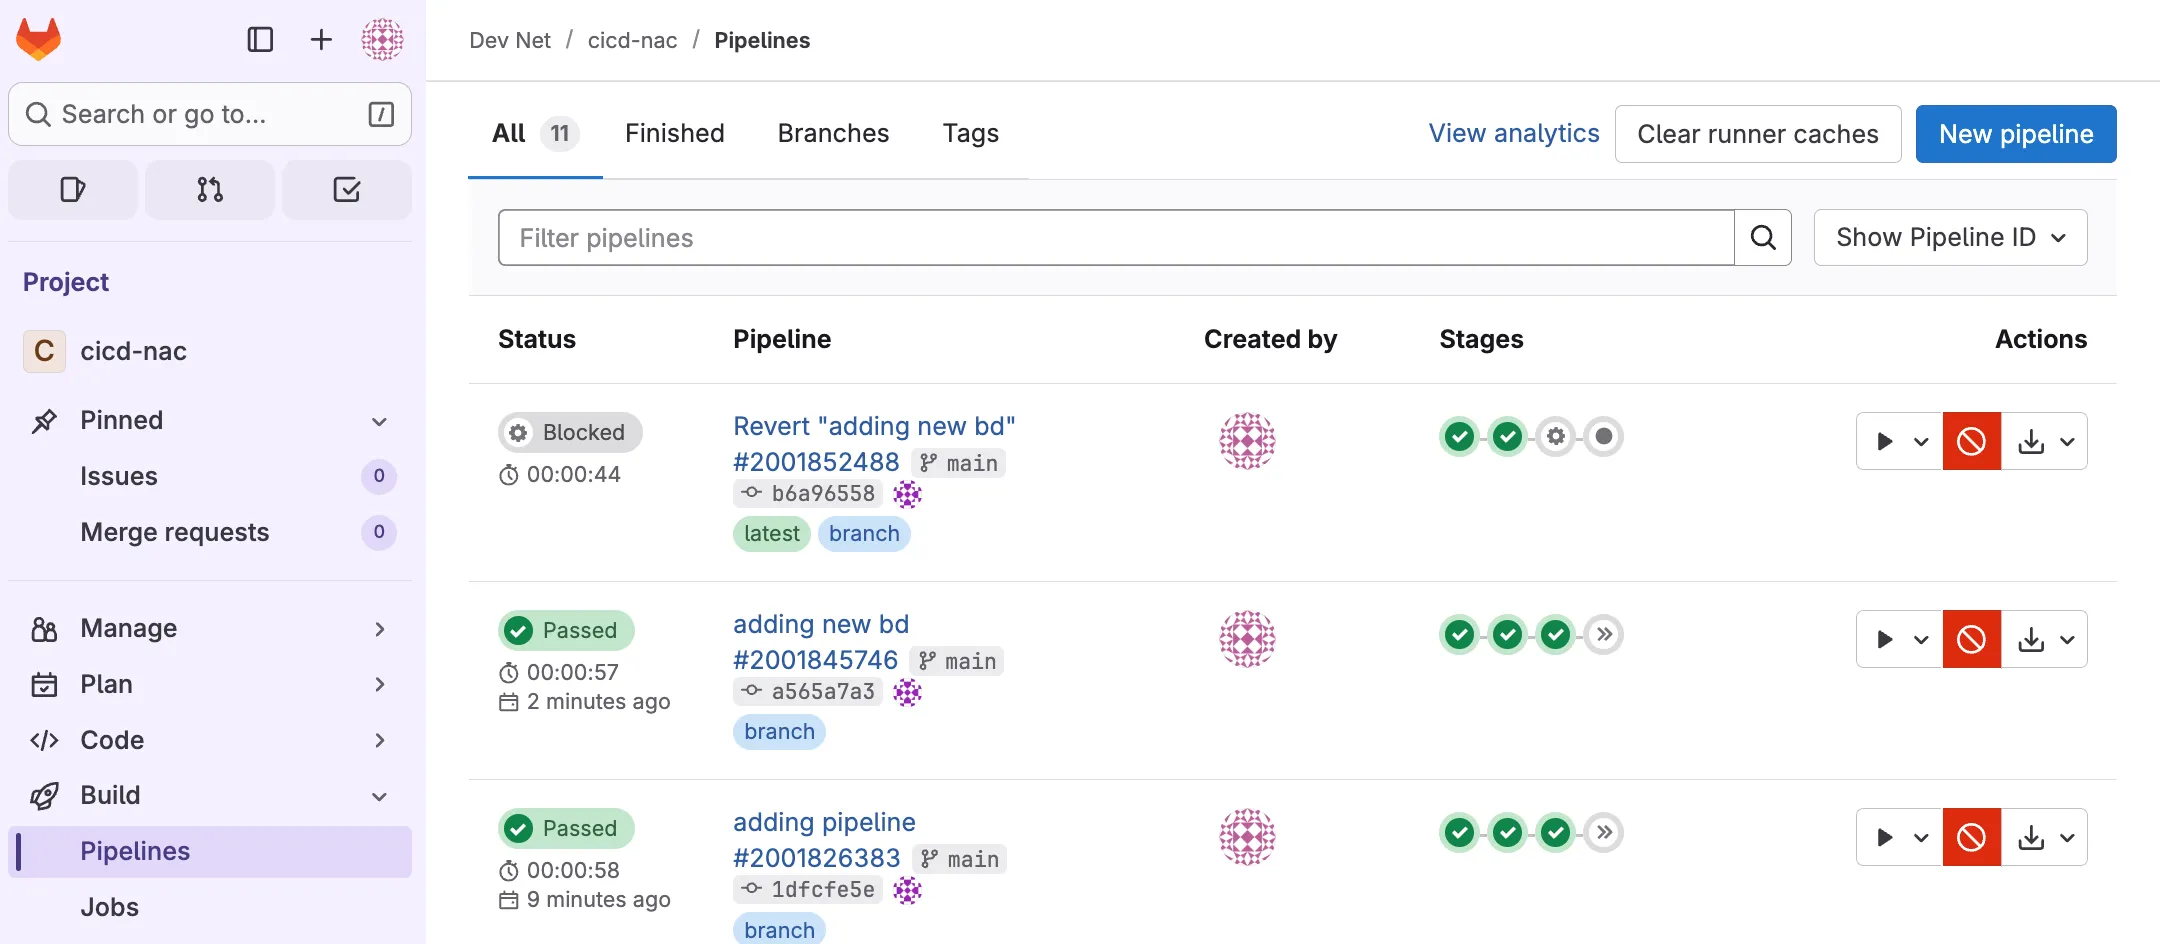
Task: Open run manual jobs dropdown for blocked pipeline
Action: pyautogui.click(x=1900, y=441)
